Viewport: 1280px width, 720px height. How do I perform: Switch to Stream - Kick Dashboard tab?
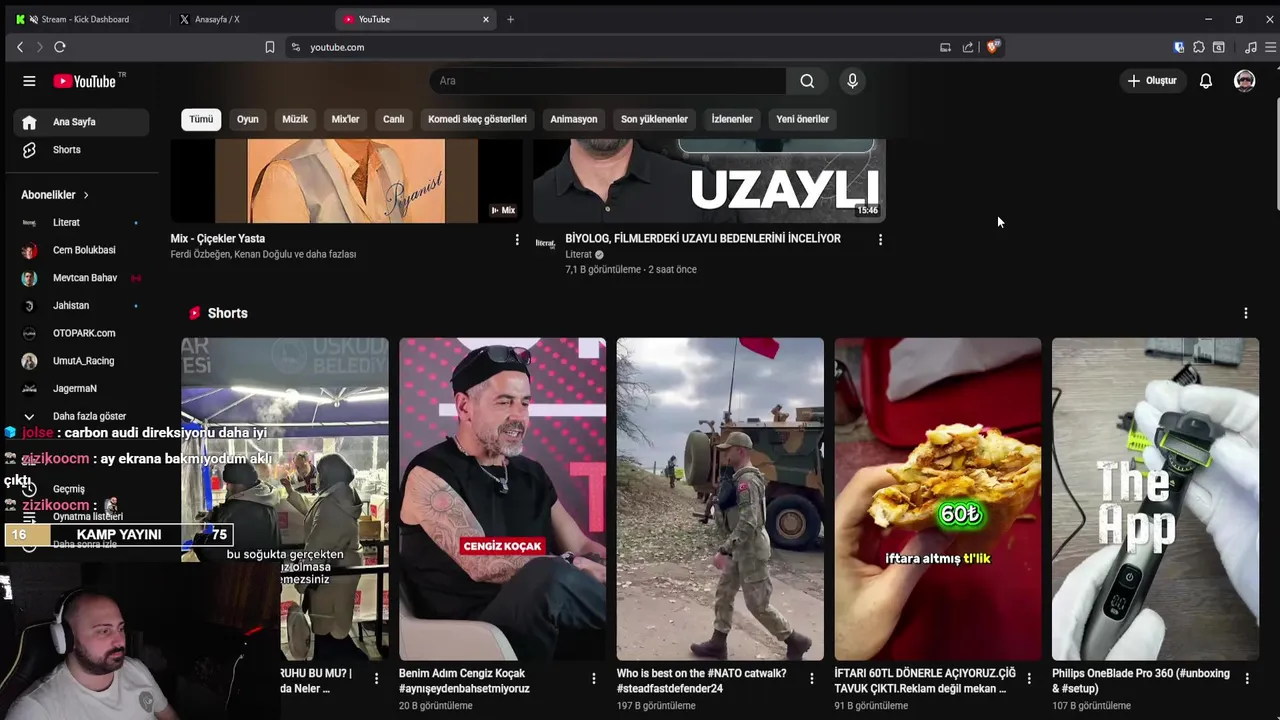[85, 19]
